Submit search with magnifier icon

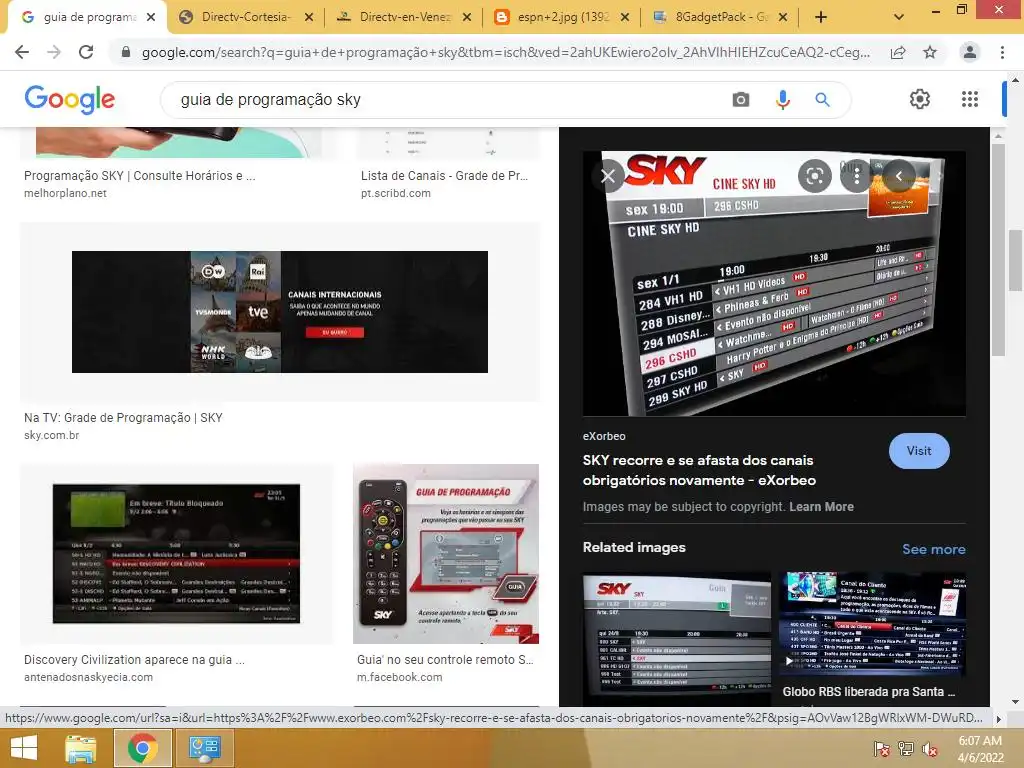tap(822, 99)
